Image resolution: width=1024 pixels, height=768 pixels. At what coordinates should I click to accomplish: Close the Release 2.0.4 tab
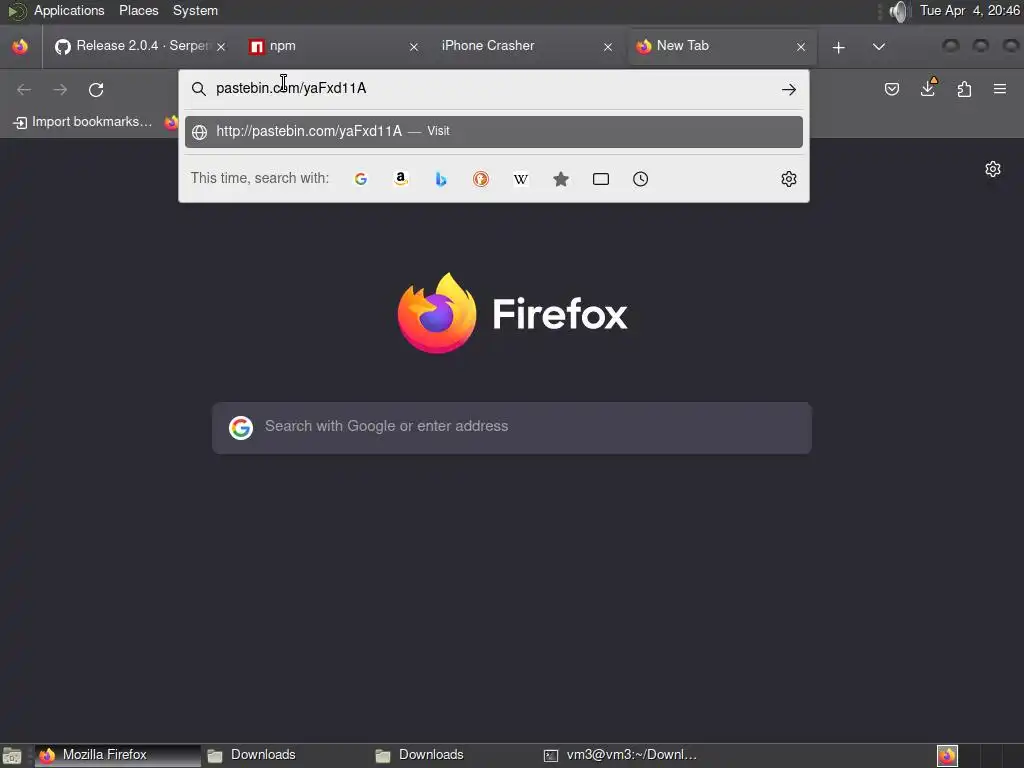221,47
